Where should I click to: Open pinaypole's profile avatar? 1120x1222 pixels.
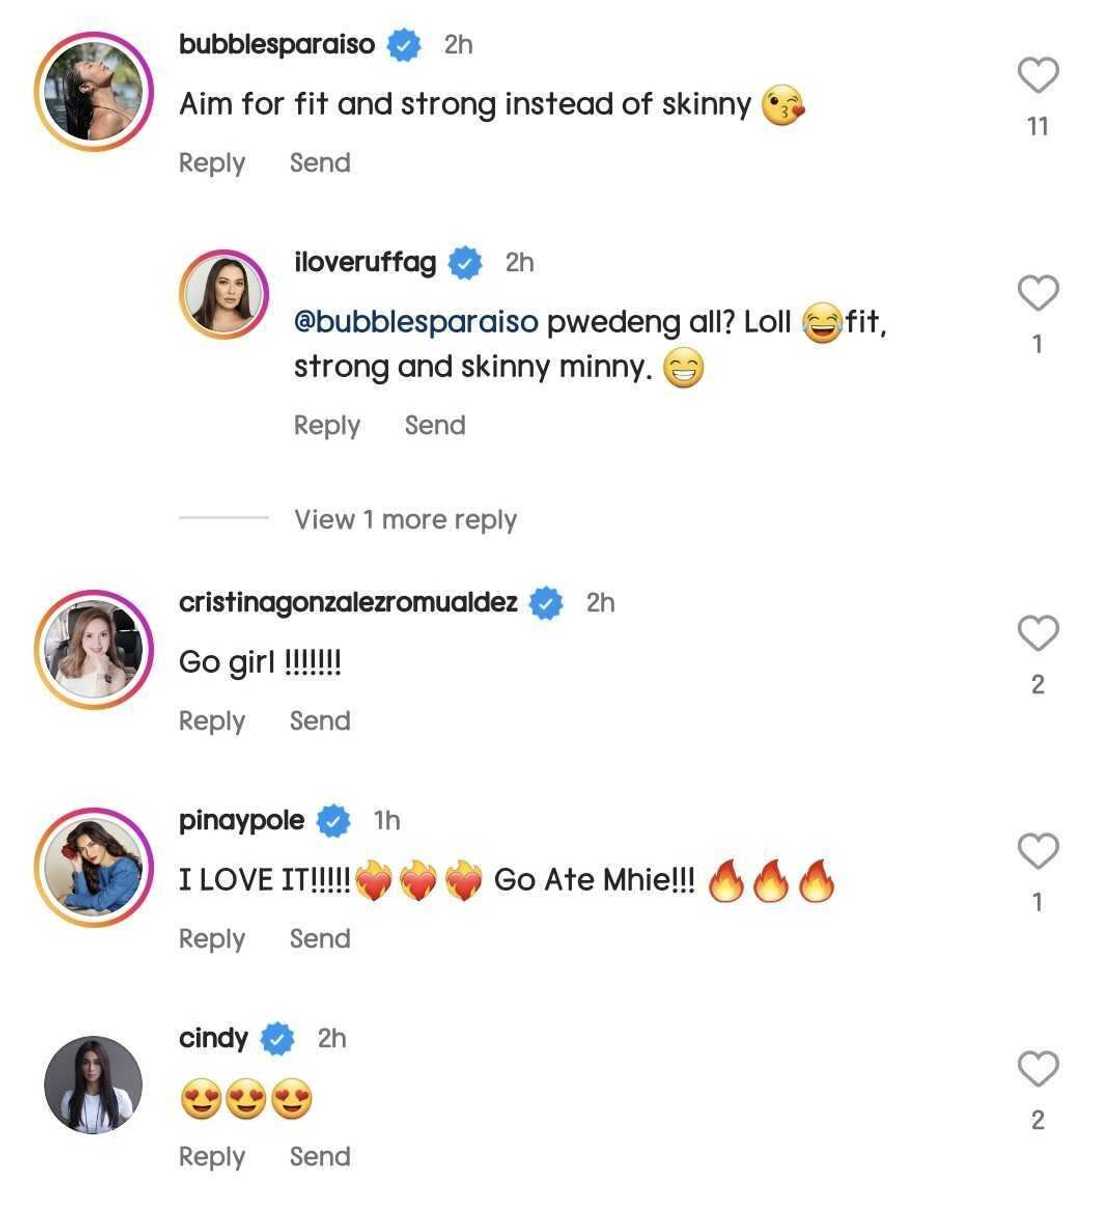point(94,868)
